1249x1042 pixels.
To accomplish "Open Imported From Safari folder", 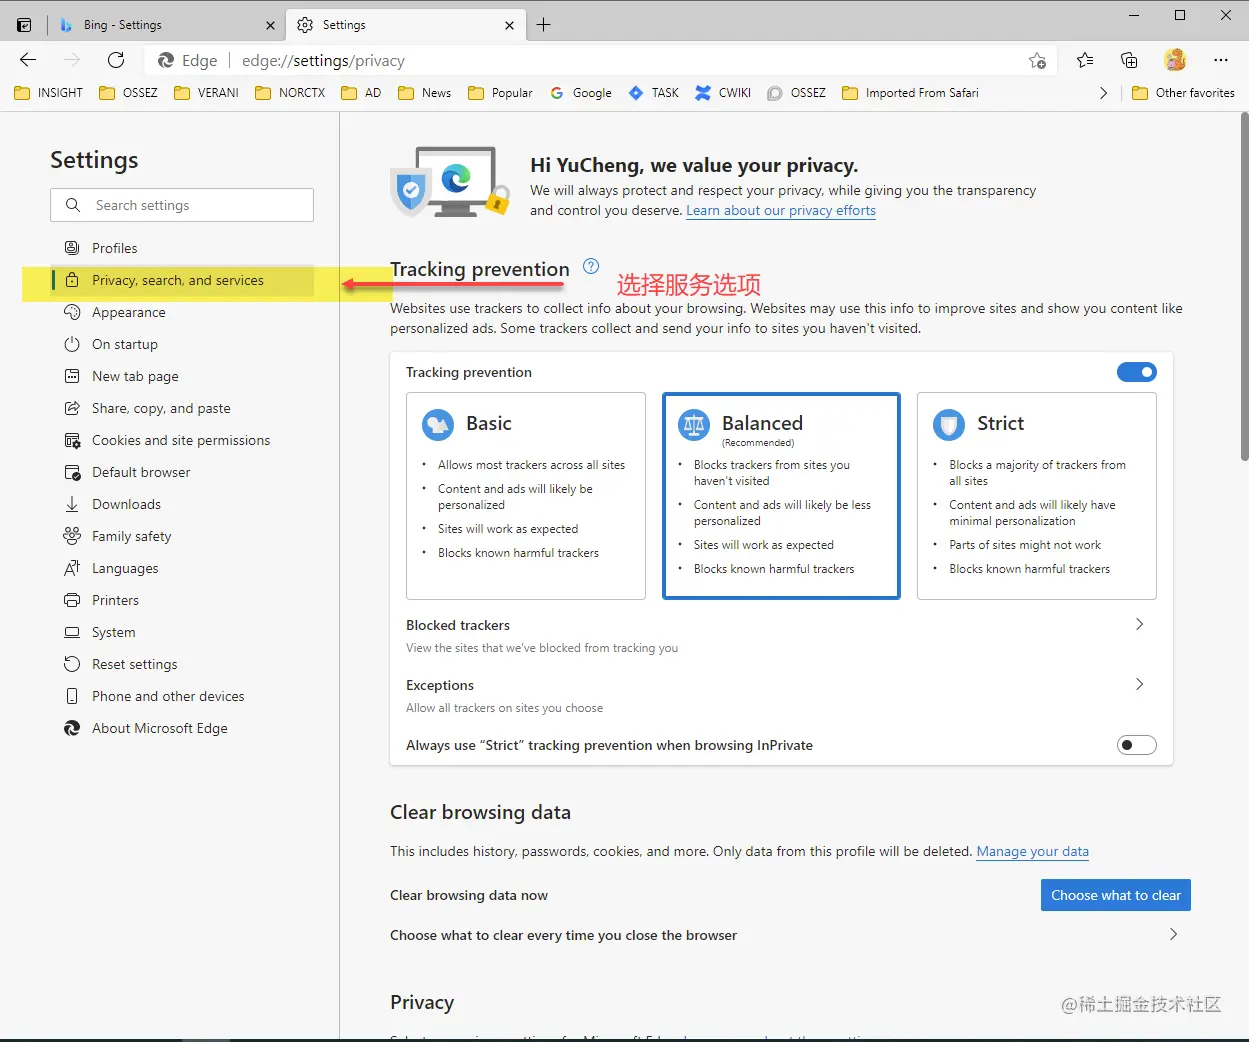I will pyautogui.click(x=911, y=93).
